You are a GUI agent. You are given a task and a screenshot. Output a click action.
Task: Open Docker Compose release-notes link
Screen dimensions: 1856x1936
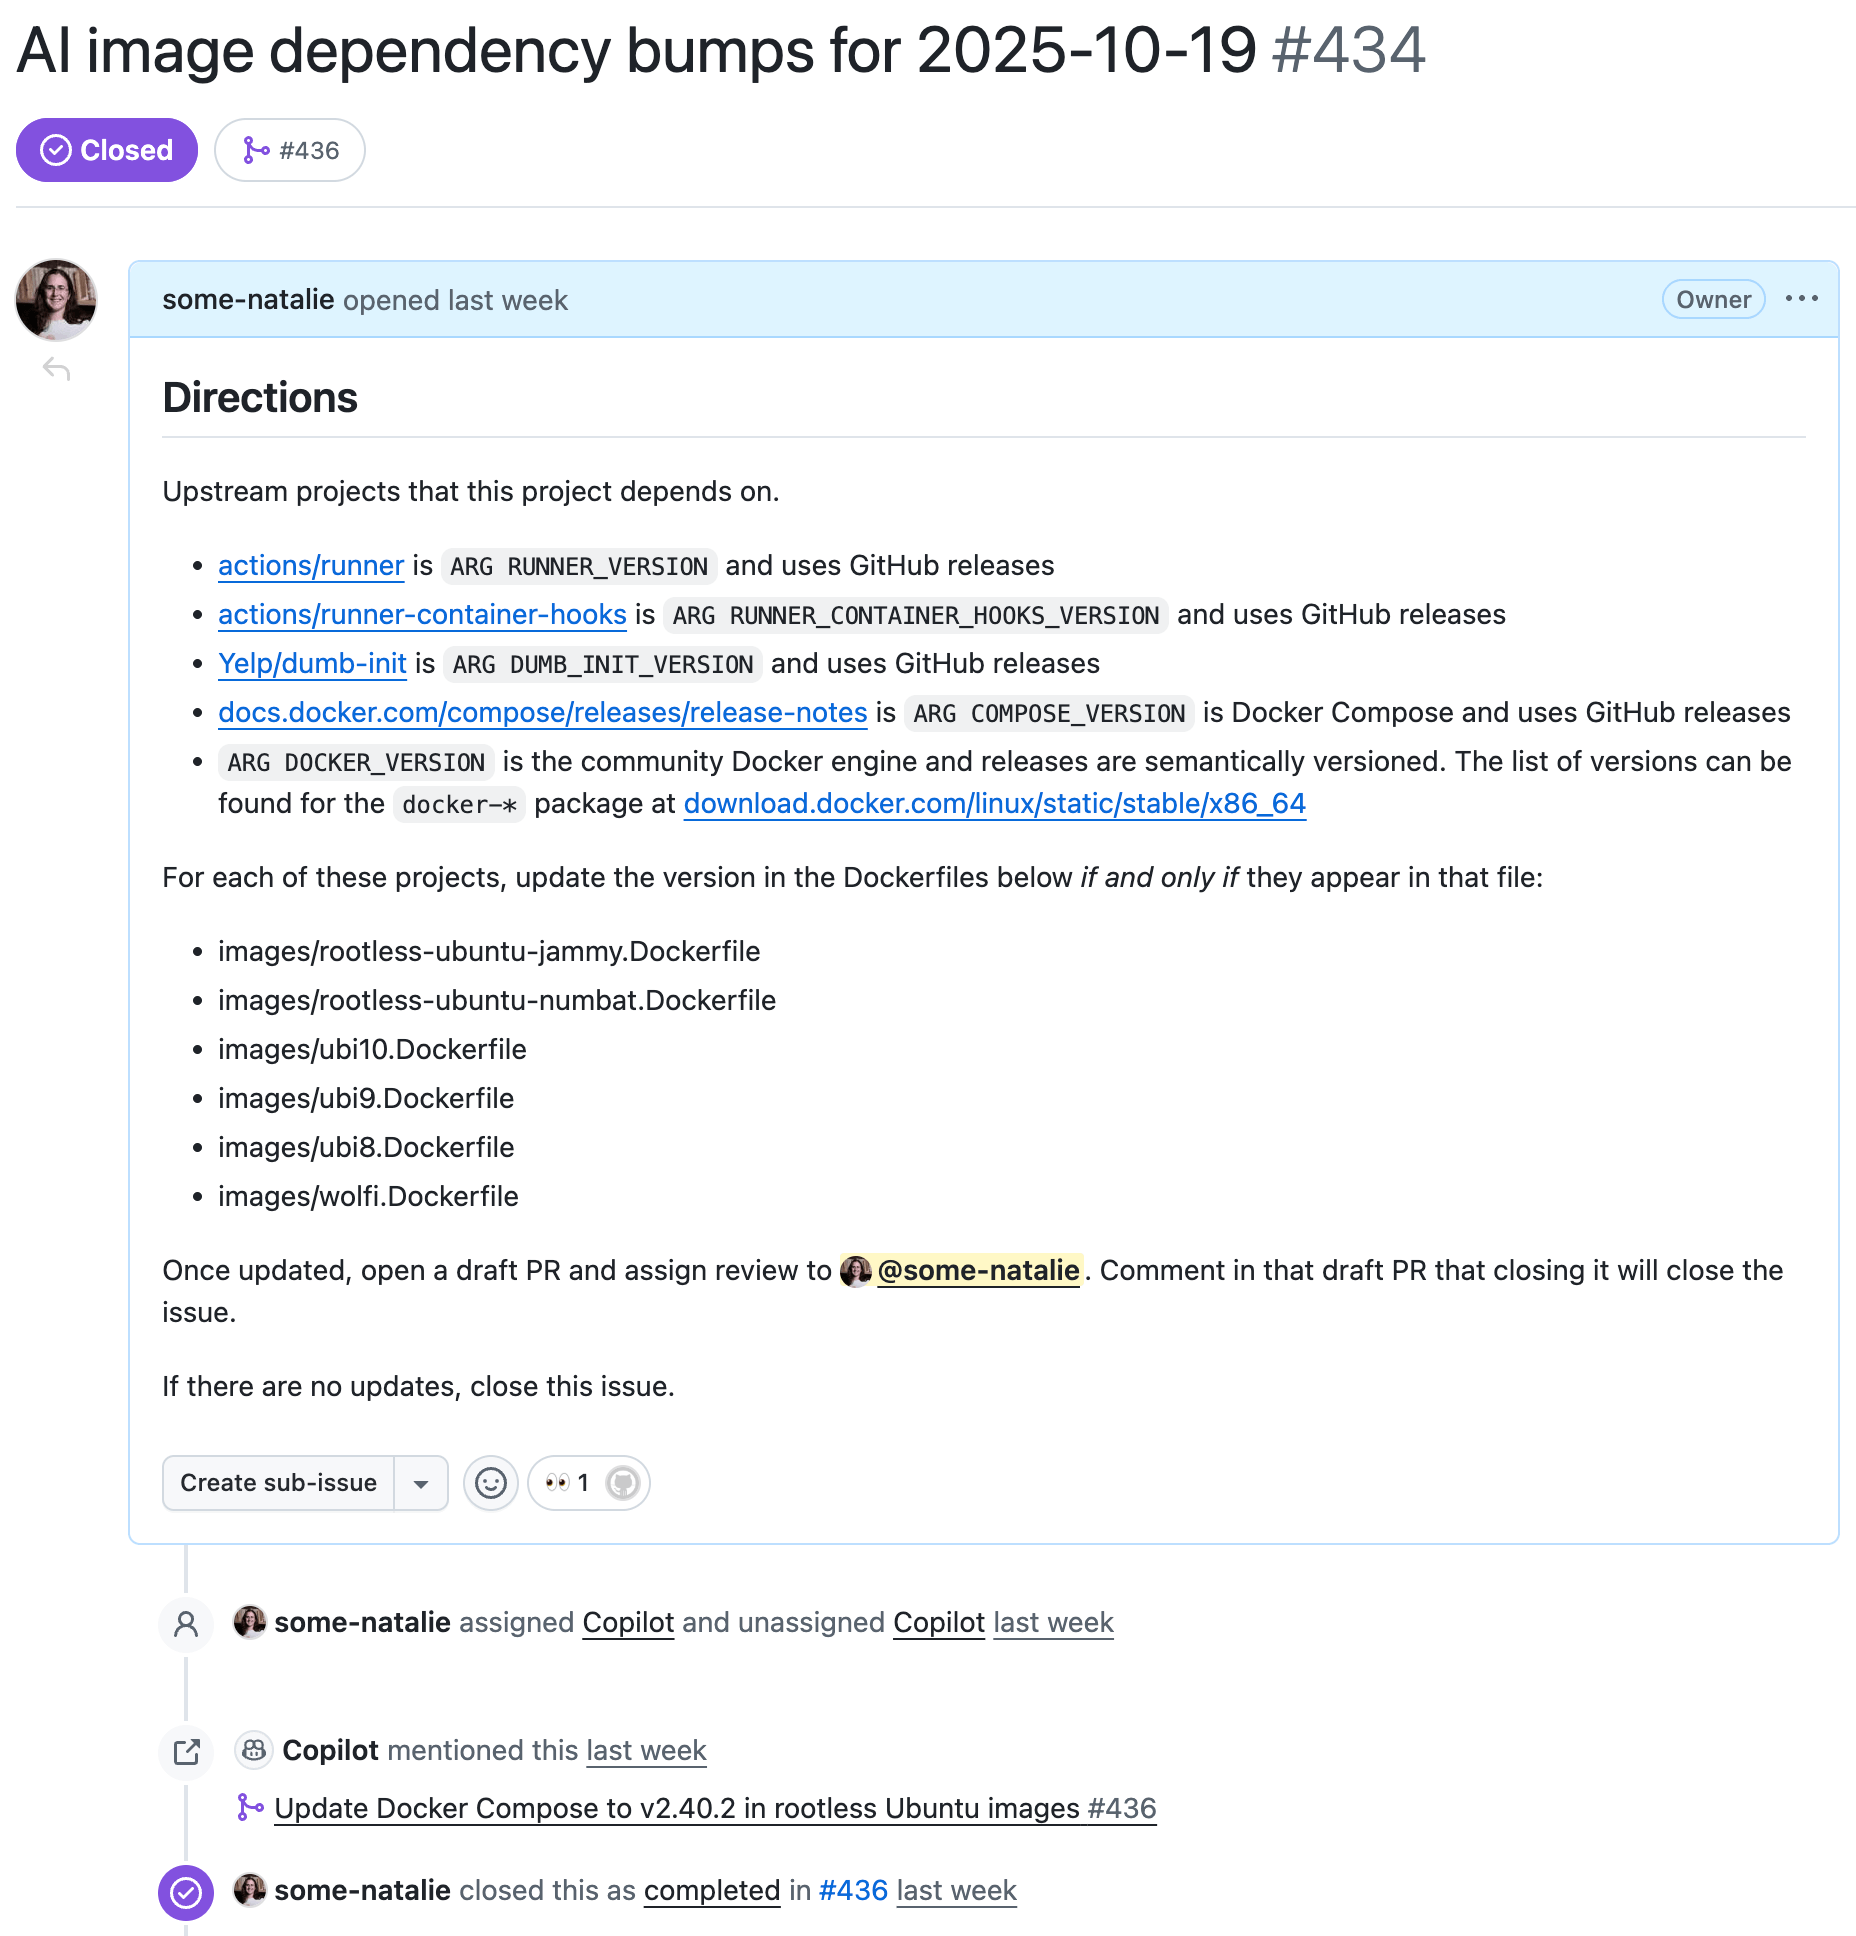click(x=542, y=713)
